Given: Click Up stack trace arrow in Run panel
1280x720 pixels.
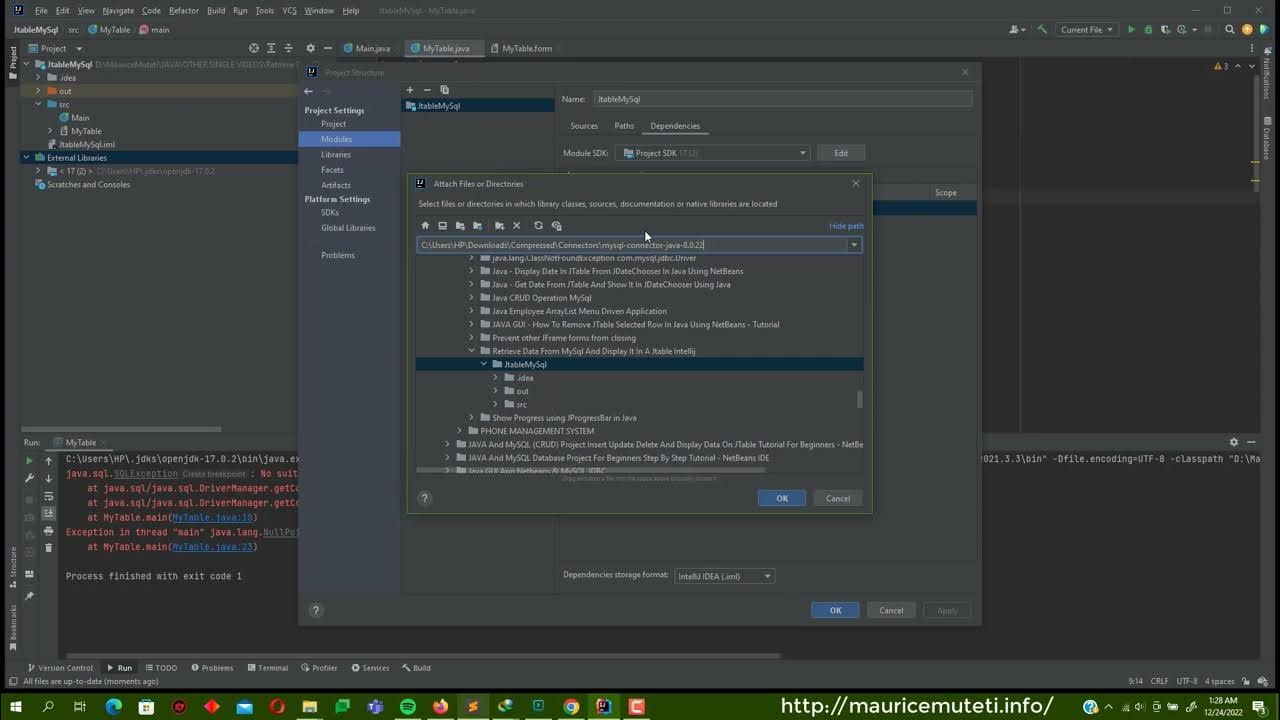Looking at the screenshot, I should coord(48,461).
